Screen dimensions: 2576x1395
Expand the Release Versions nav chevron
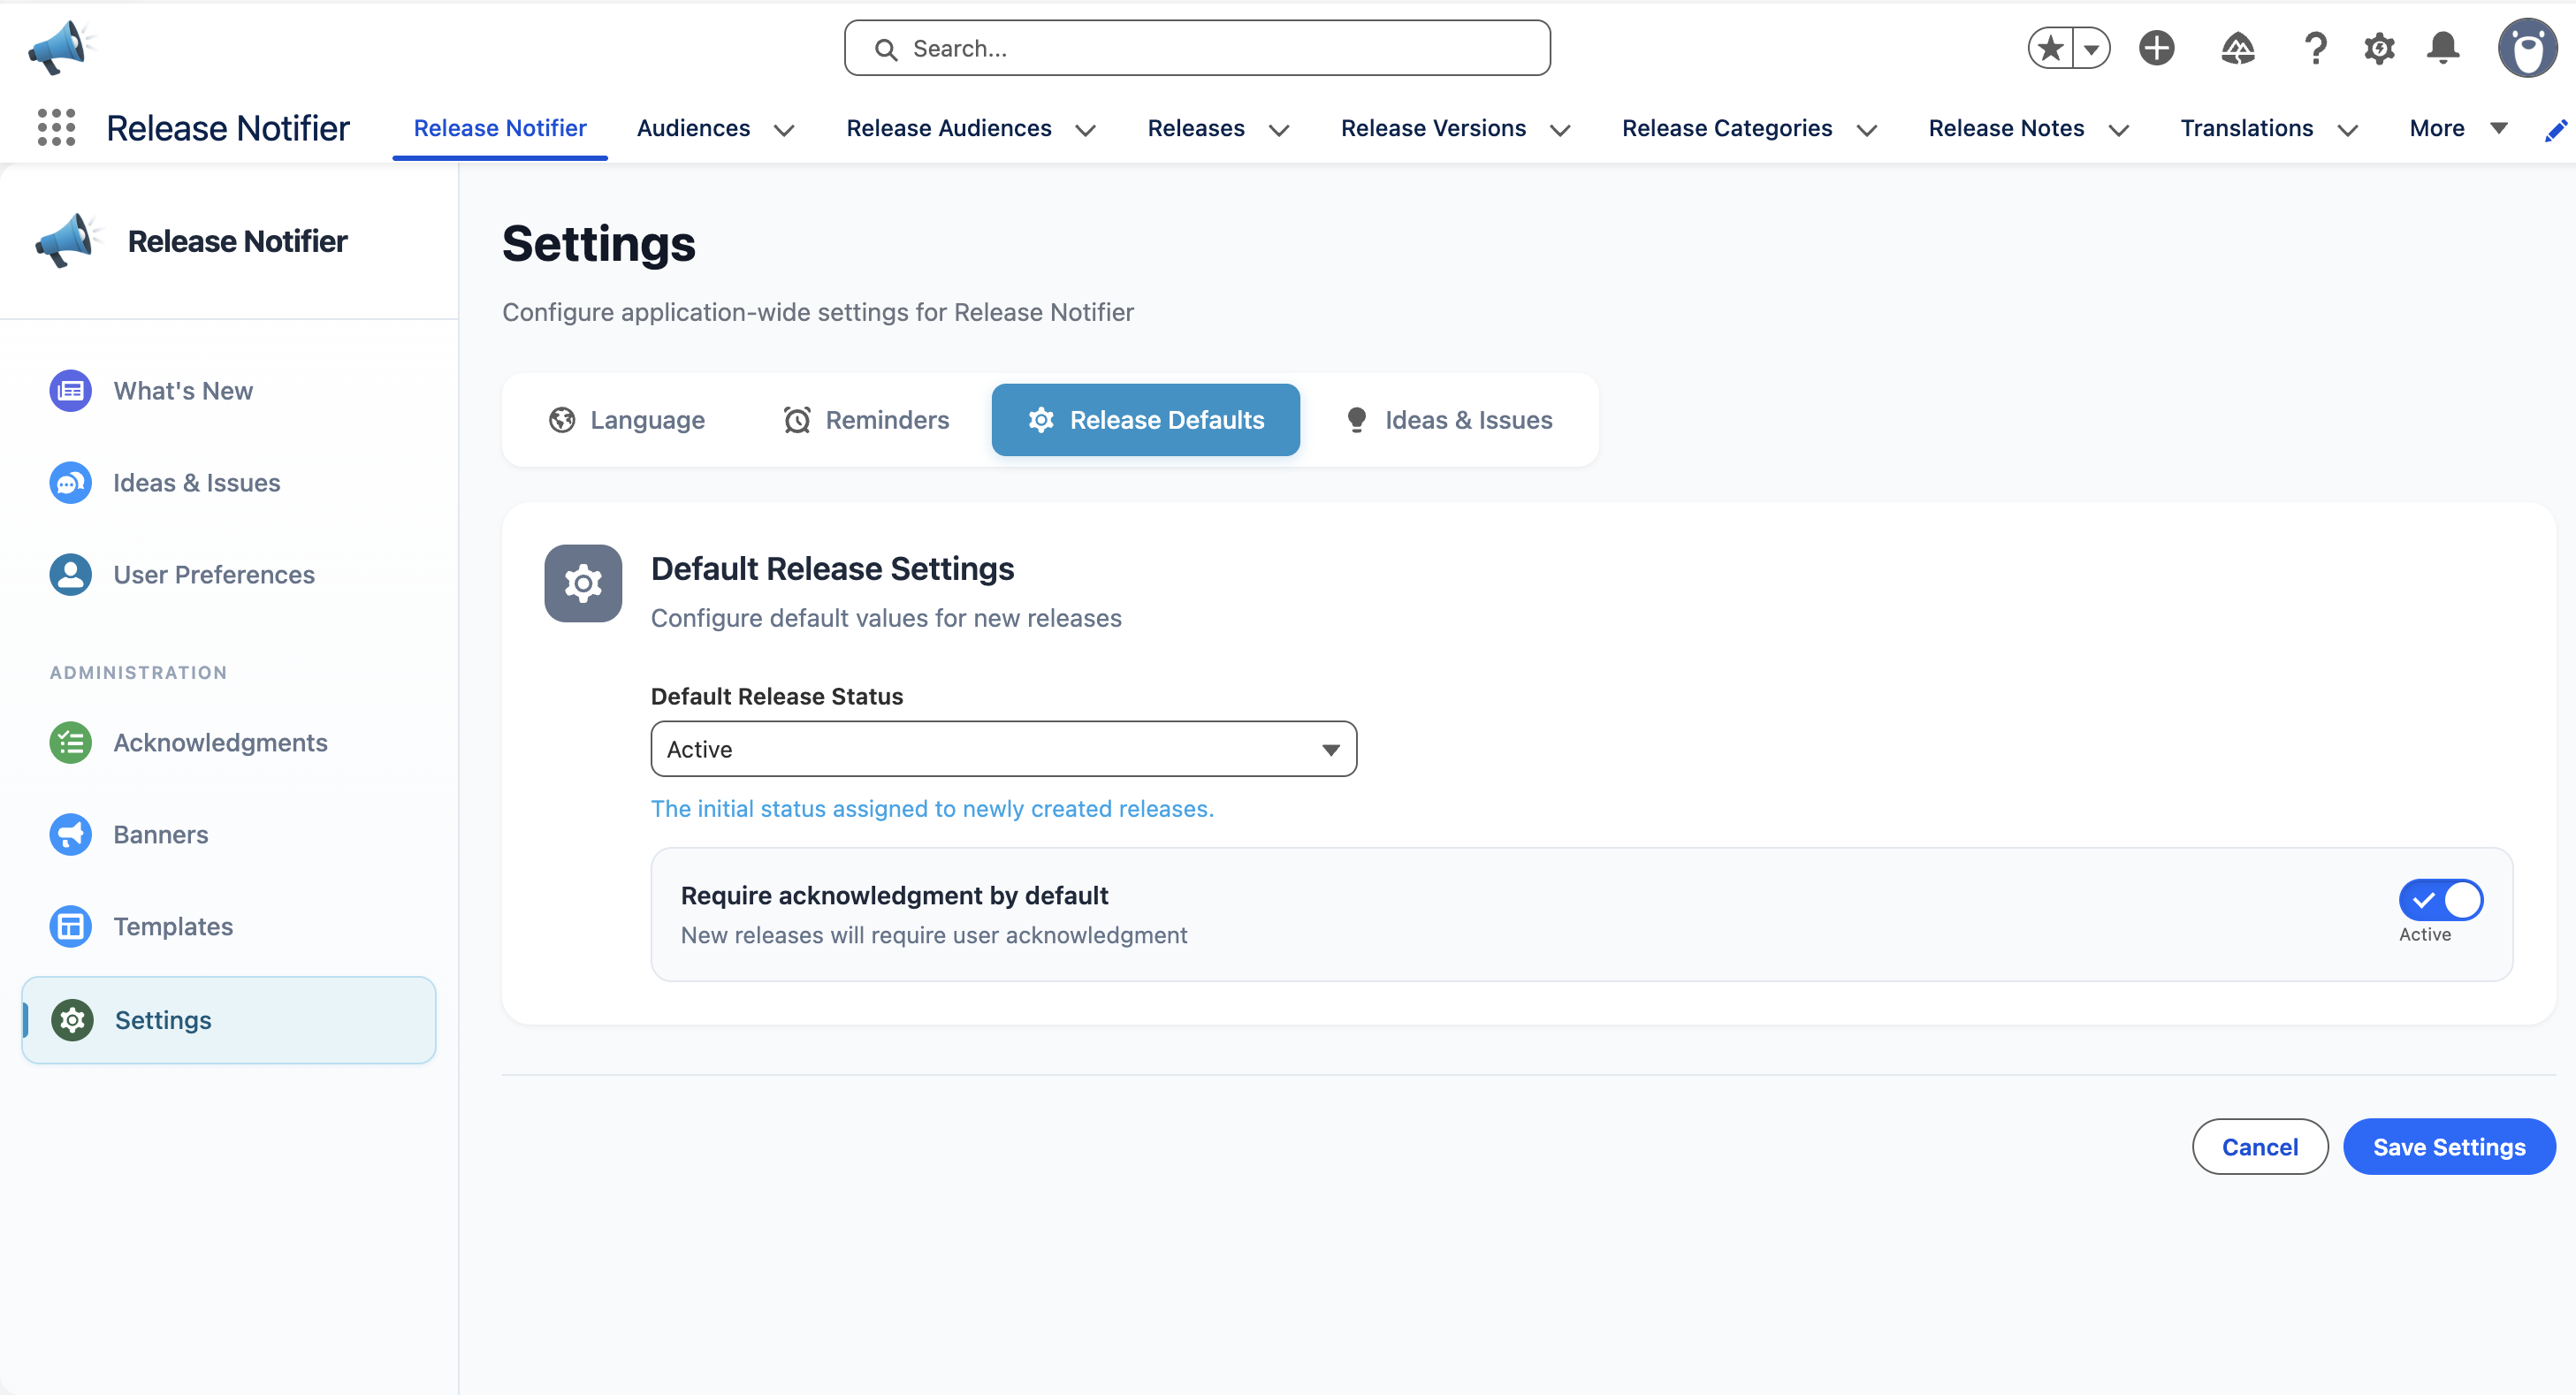[x=1559, y=130]
